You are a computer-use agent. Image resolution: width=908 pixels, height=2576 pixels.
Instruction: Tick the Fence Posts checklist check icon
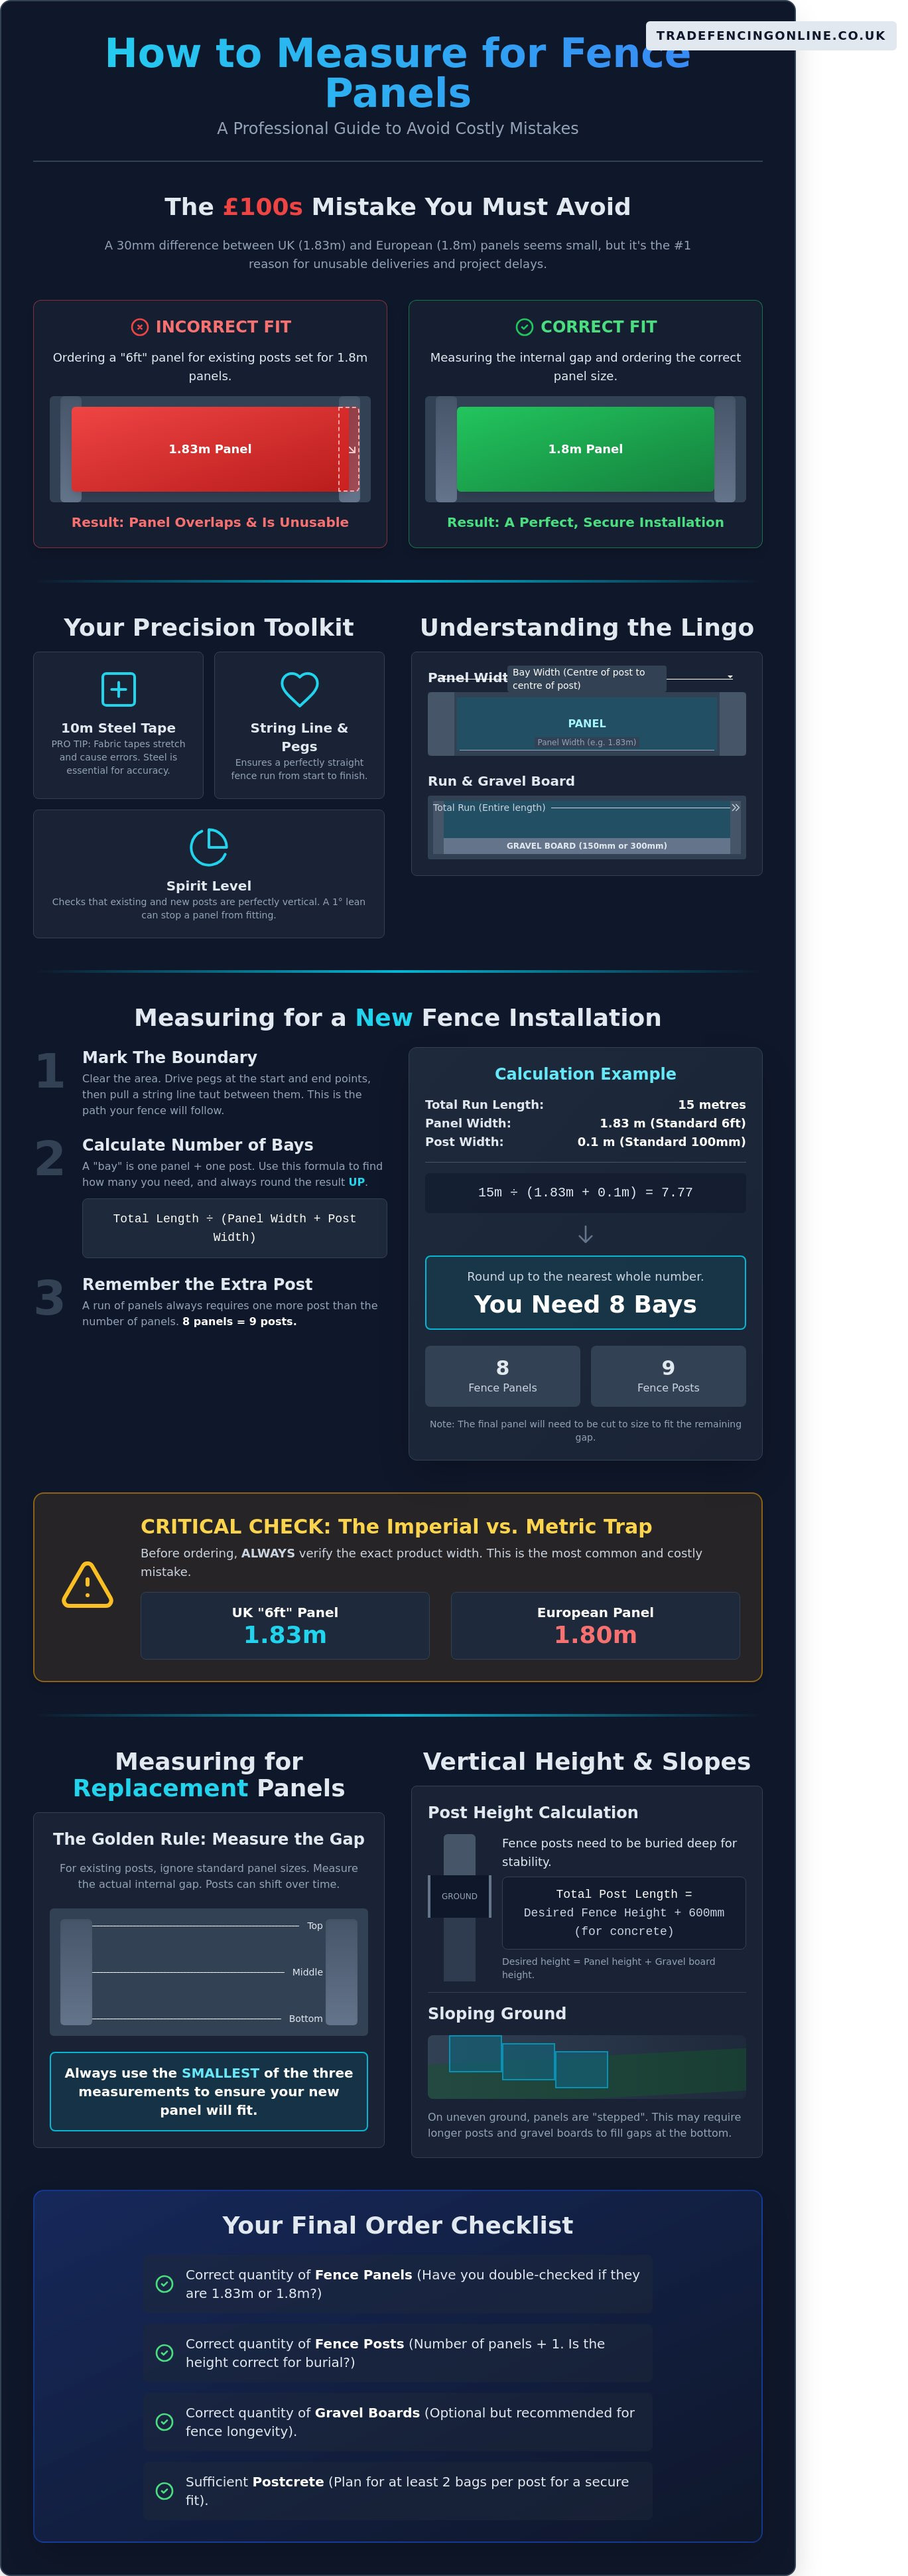[x=165, y=2353]
